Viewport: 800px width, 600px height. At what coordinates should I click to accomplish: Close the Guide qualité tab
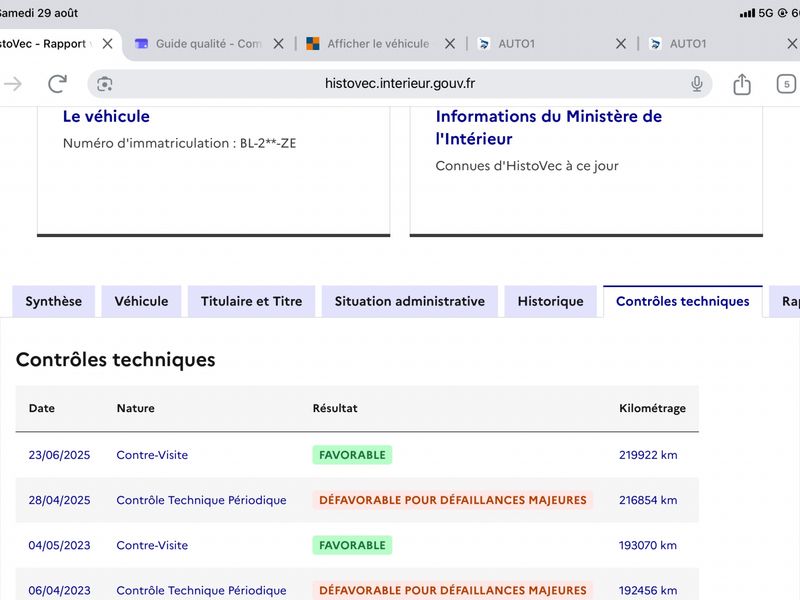click(x=278, y=44)
